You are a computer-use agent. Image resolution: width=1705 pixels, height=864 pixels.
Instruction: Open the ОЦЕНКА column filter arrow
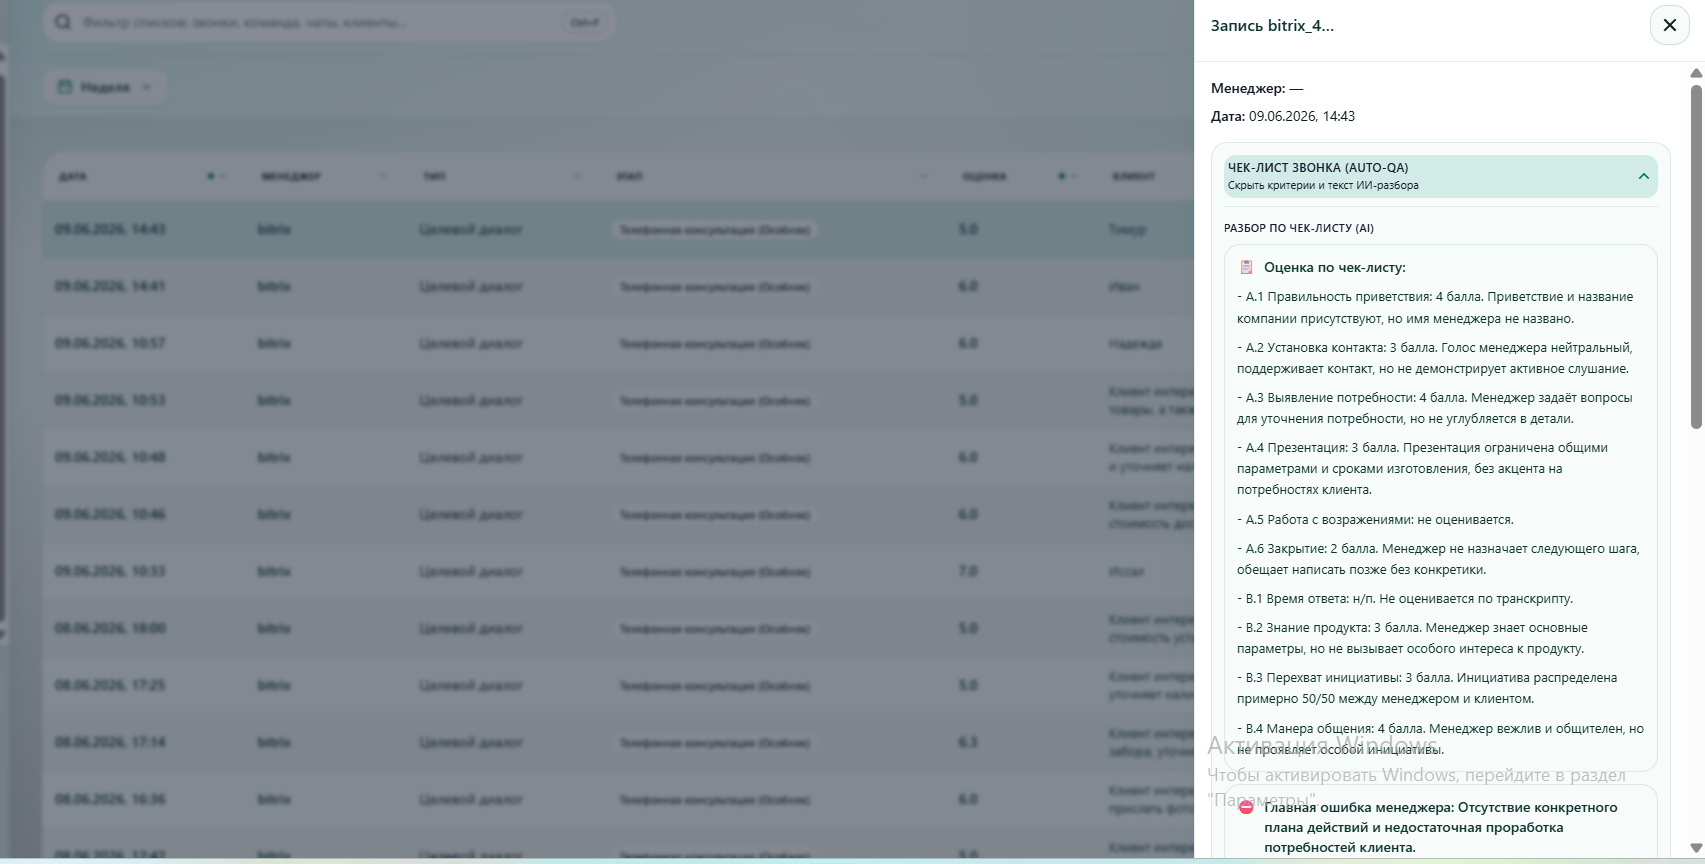tap(1074, 176)
